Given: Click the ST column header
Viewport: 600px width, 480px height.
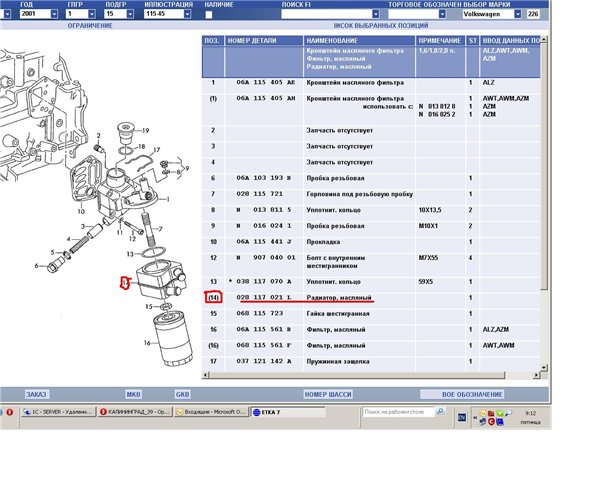Looking at the screenshot, I should click(x=473, y=41).
